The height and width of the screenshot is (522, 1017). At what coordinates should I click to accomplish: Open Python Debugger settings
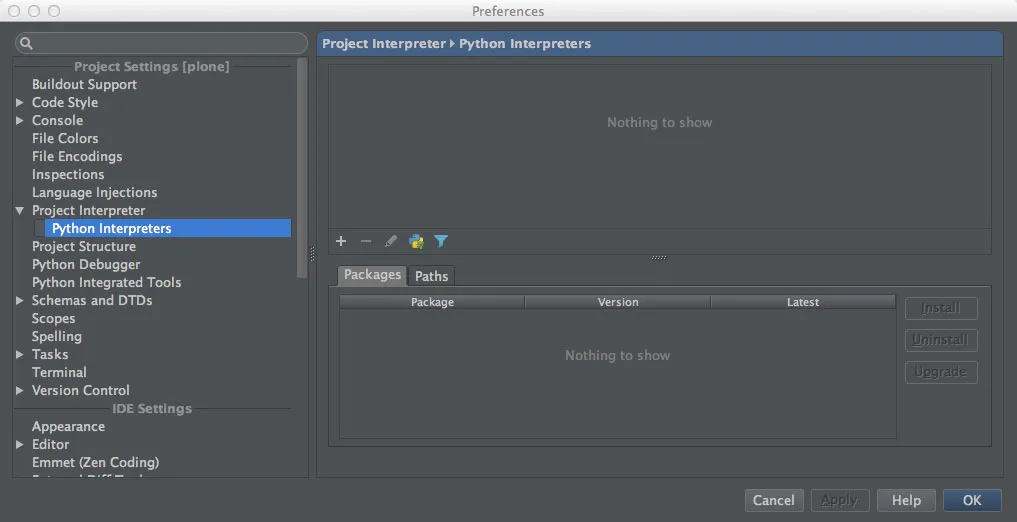[x=86, y=265]
